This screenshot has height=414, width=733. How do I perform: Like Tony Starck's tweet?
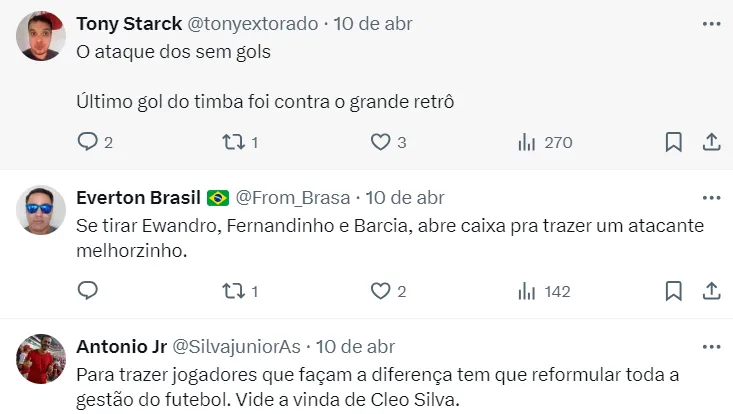pyautogui.click(x=380, y=142)
